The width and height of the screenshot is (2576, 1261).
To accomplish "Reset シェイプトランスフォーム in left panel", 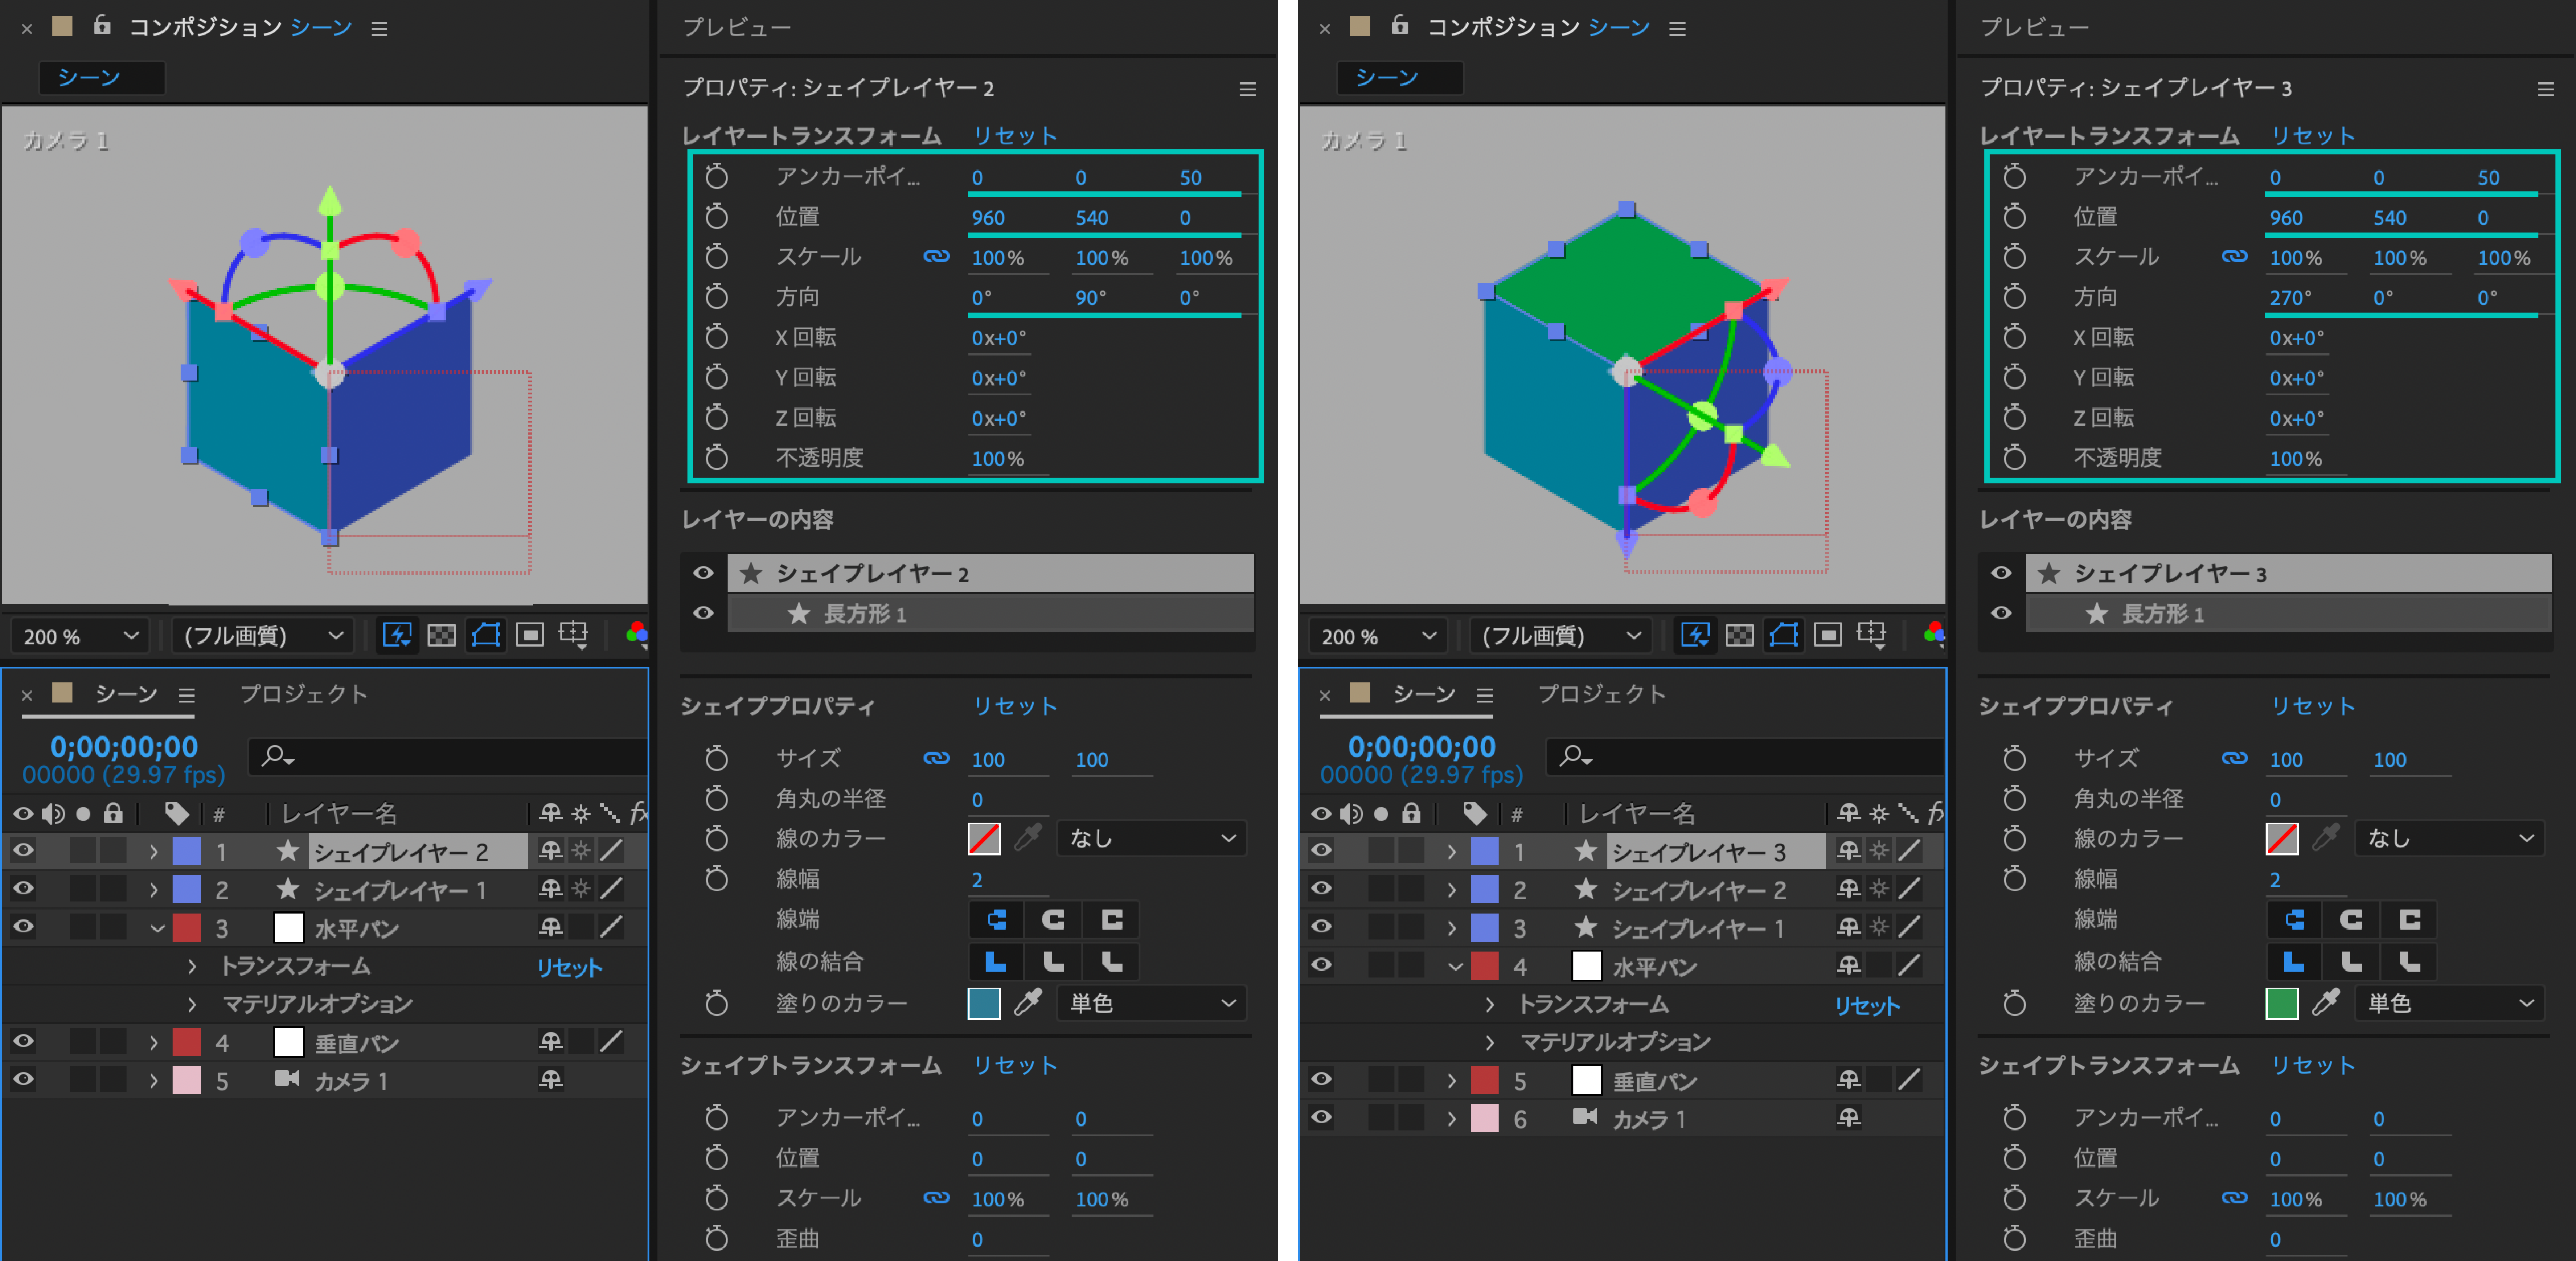I will pos(1015,1066).
